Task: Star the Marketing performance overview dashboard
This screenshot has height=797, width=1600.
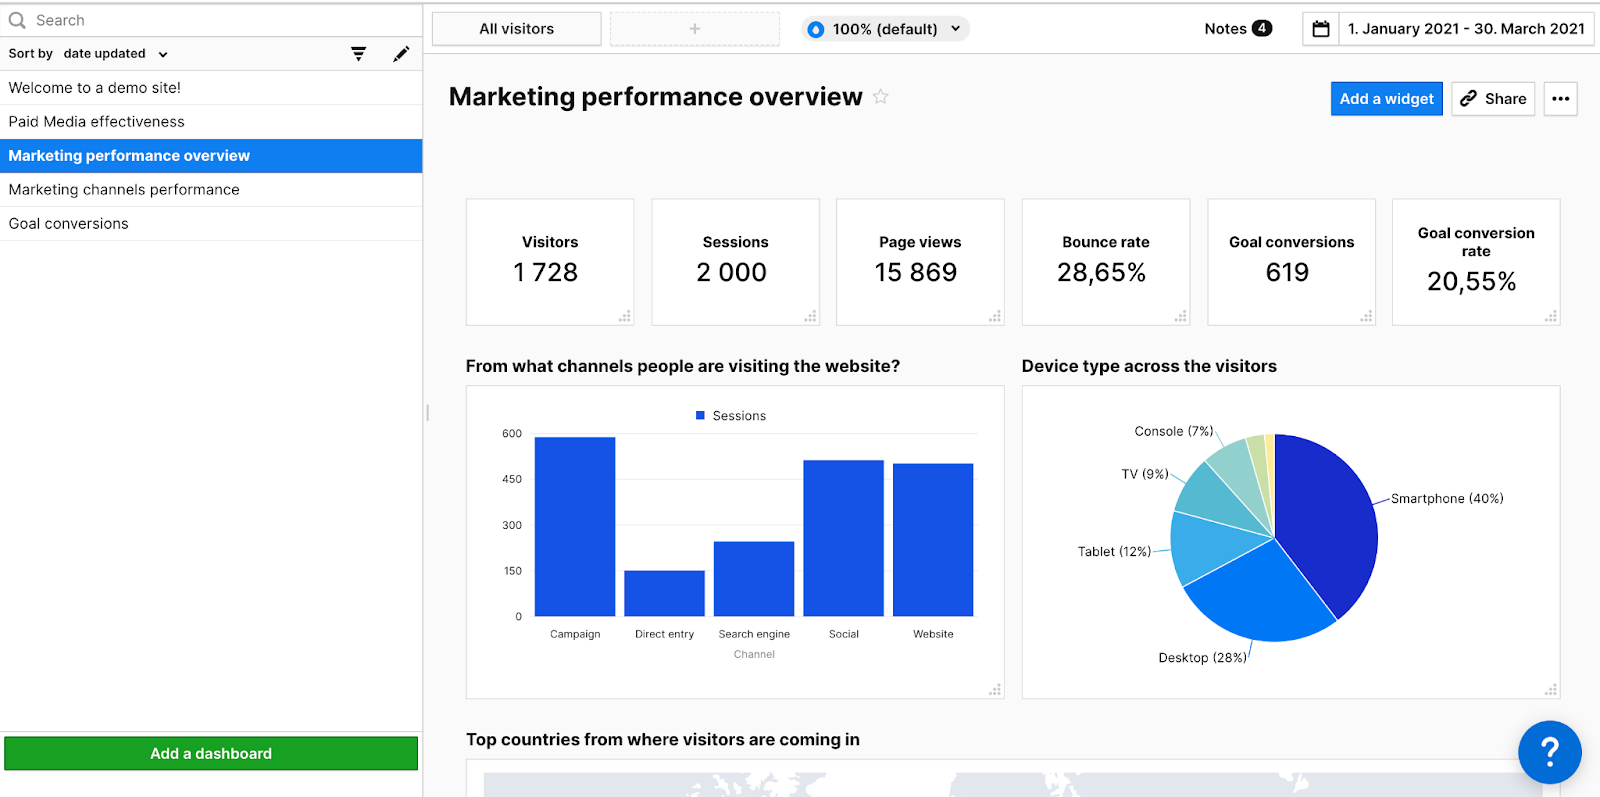Action: point(880,97)
